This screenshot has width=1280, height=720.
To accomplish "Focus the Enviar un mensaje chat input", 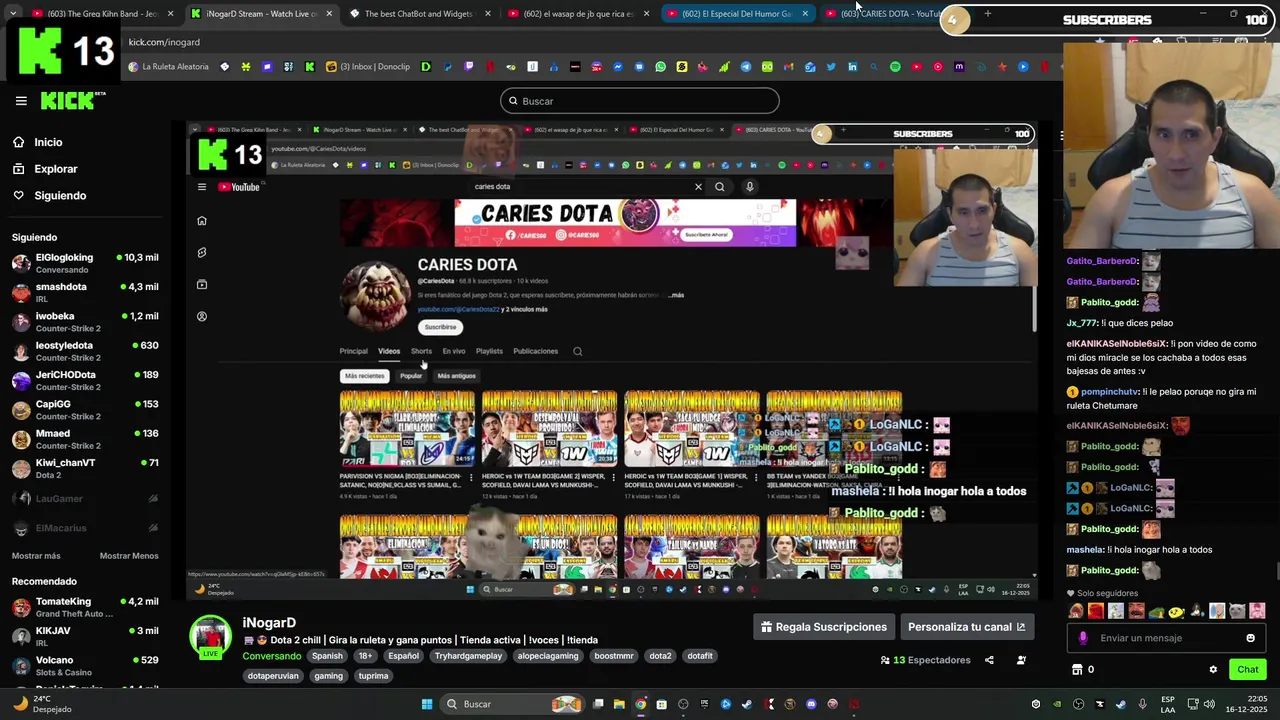I will tap(1166, 638).
